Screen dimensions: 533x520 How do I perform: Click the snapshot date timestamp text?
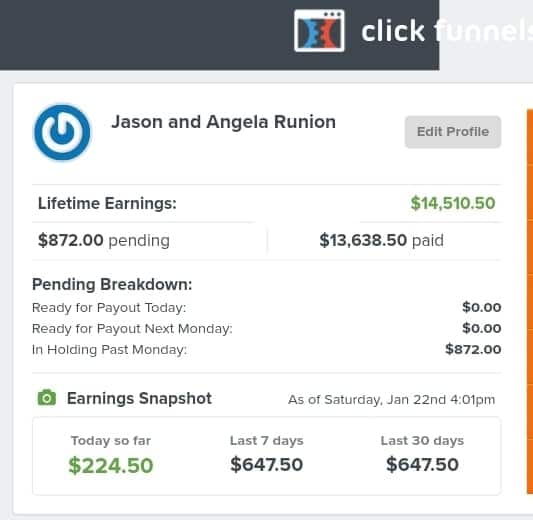(392, 400)
